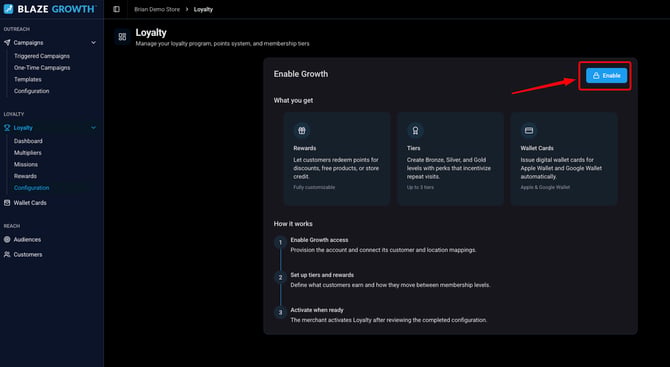The image size is (670, 367).
Task: Click the Blaze Growth logo icon
Action: [x=8, y=9]
